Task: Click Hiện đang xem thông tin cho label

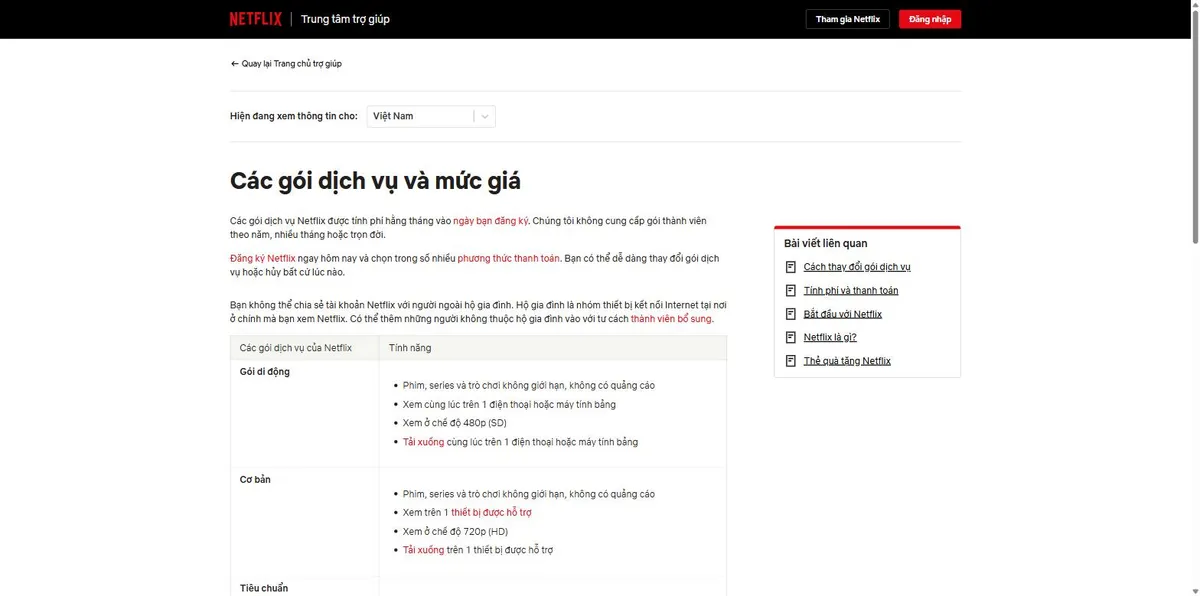Action: tap(294, 116)
